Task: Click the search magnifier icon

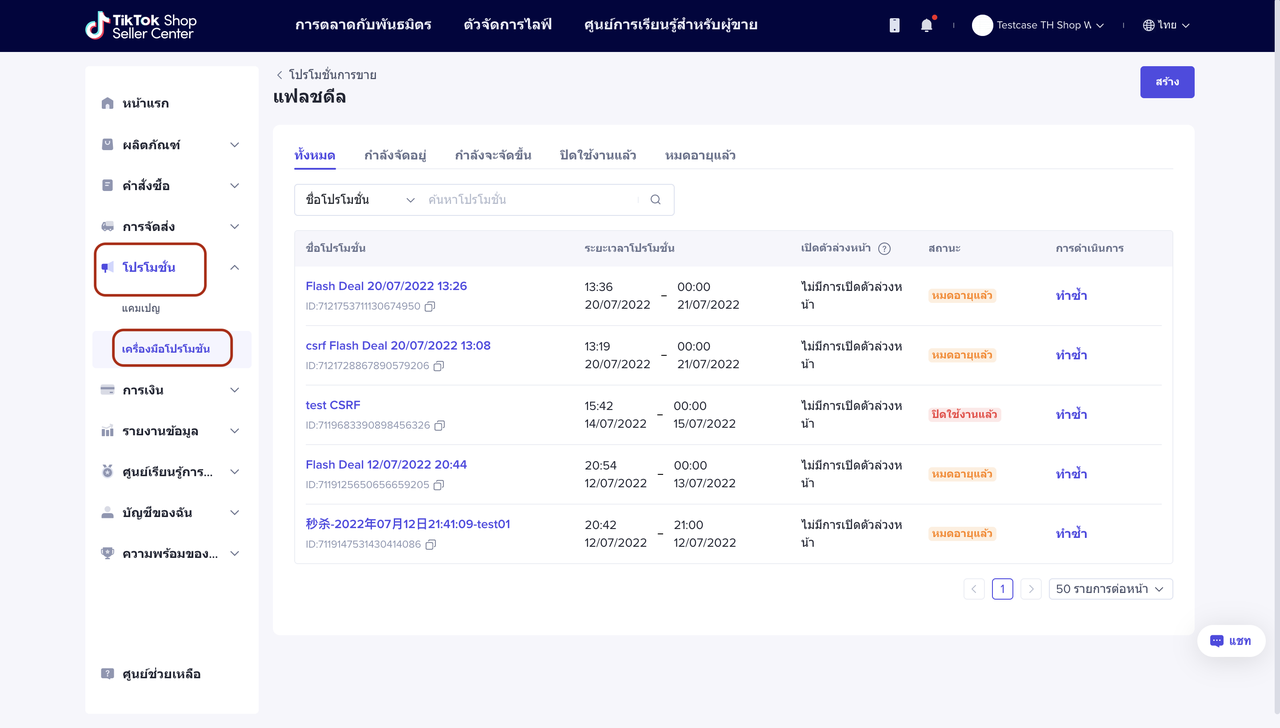Action: pos(656,200)
